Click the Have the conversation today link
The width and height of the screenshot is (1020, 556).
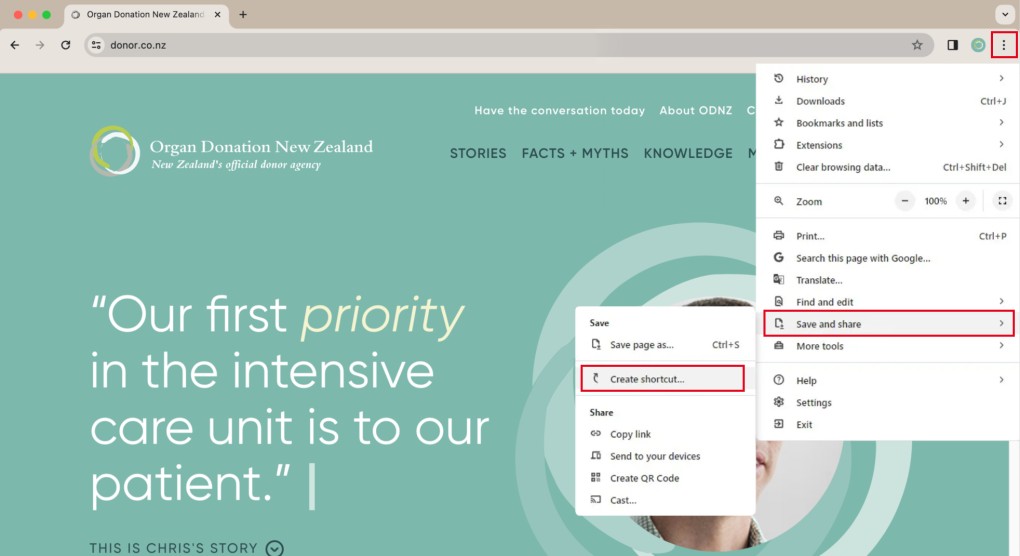[559, 110]
